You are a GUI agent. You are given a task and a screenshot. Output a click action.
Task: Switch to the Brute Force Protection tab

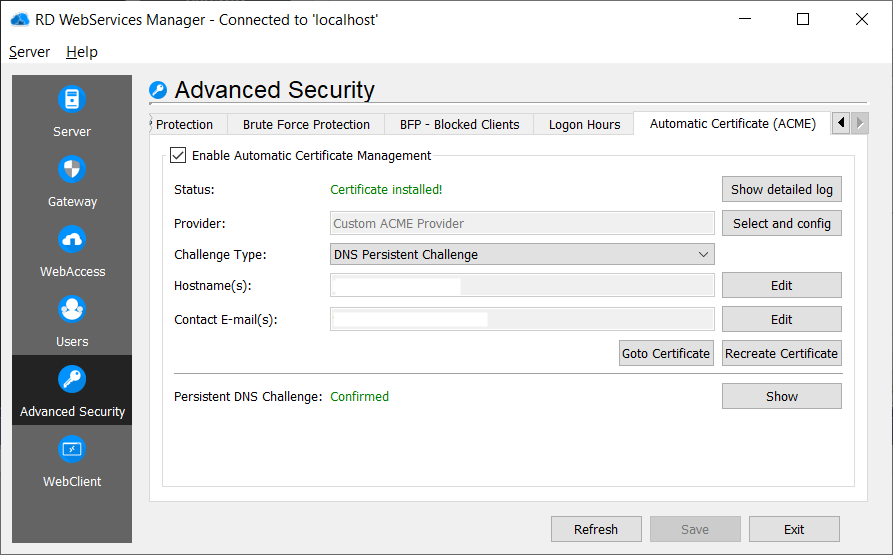[x=306, y=124]
